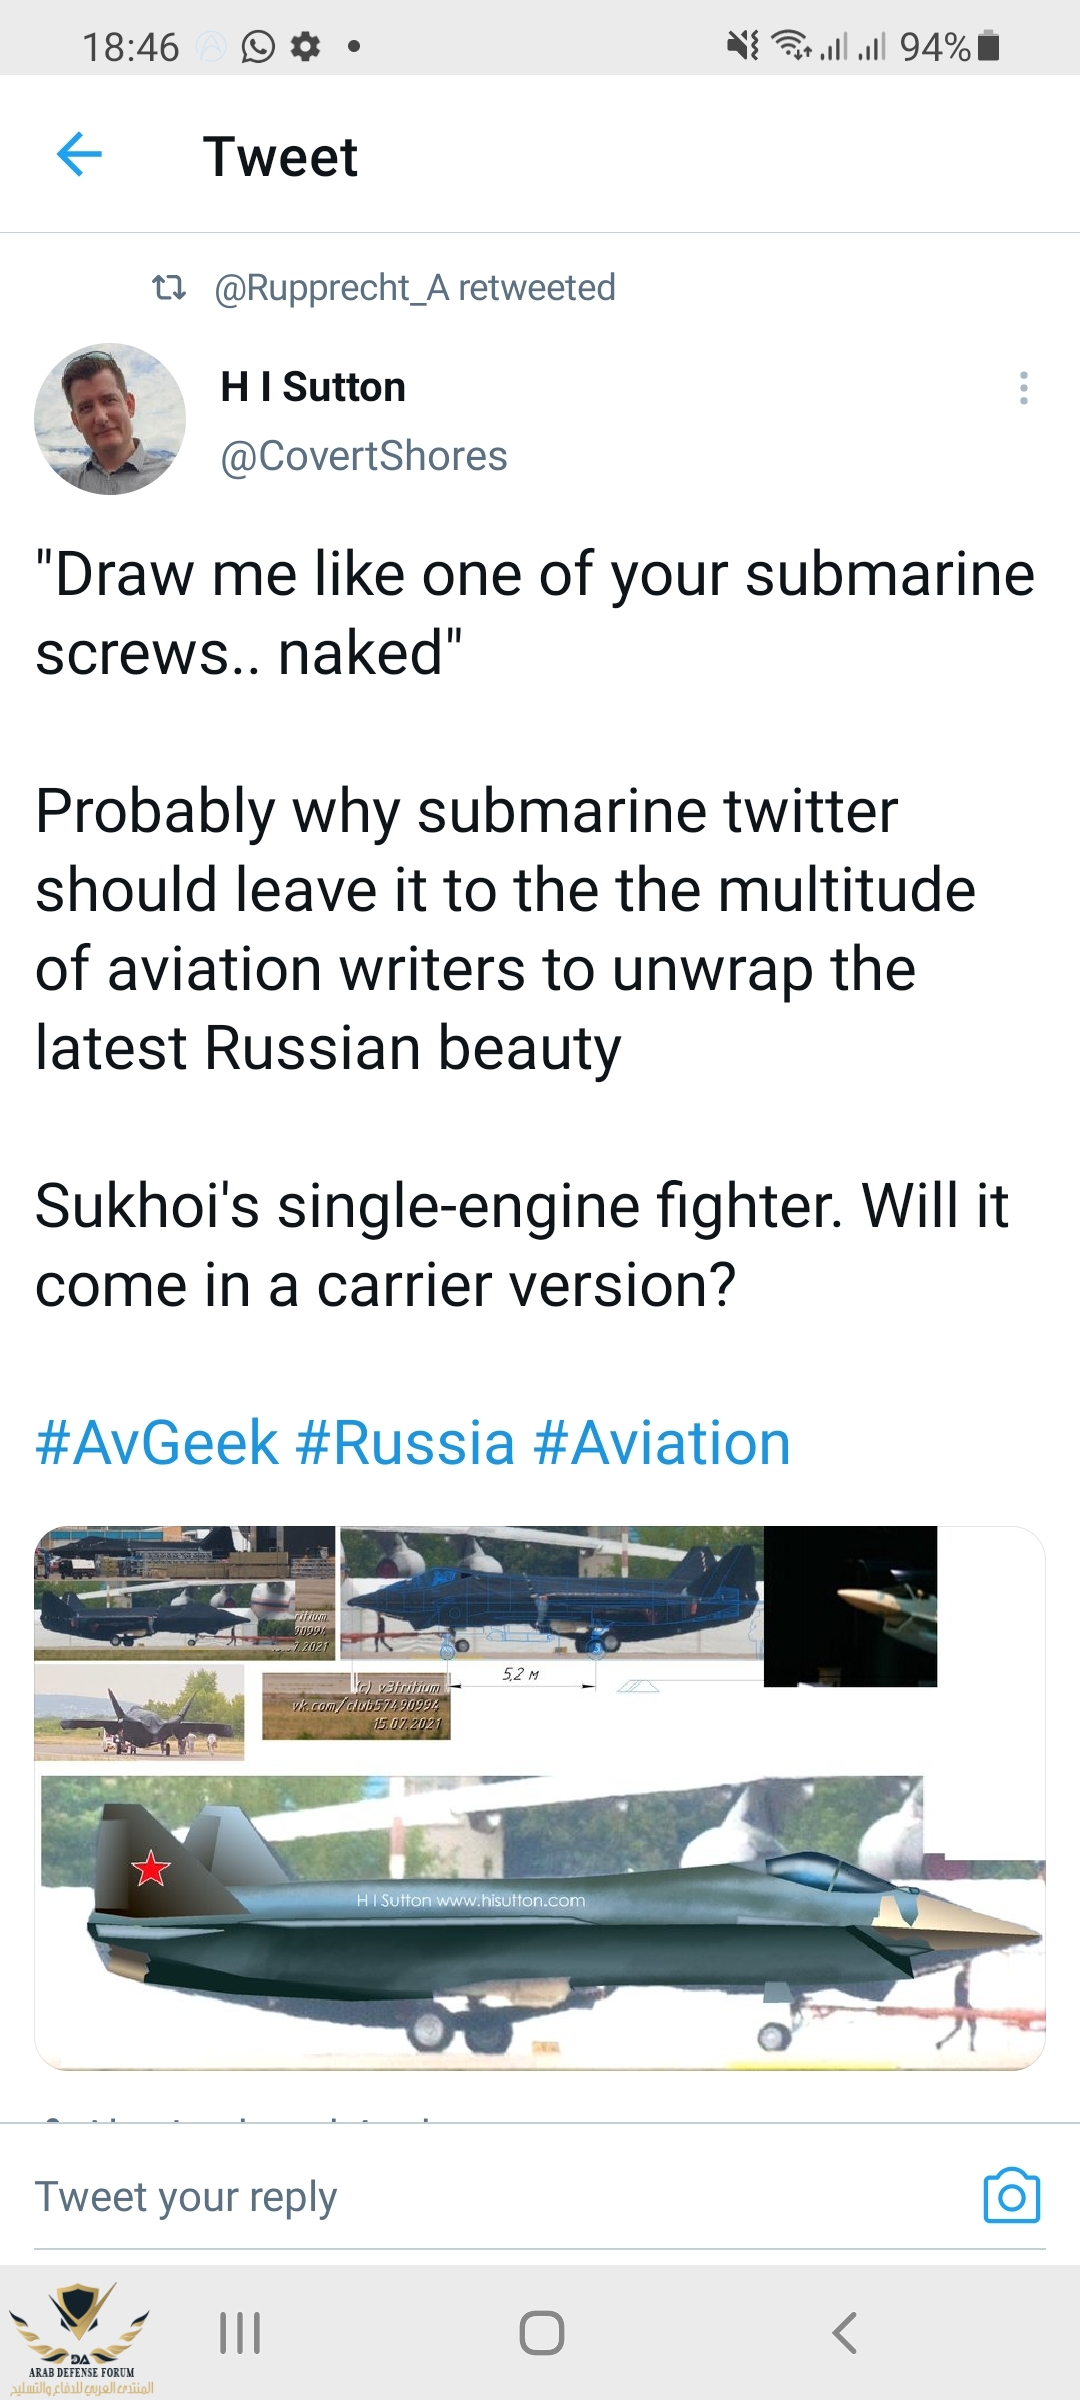
Task: Tap the settings gear in status bar
Action: tap(305, 46)
